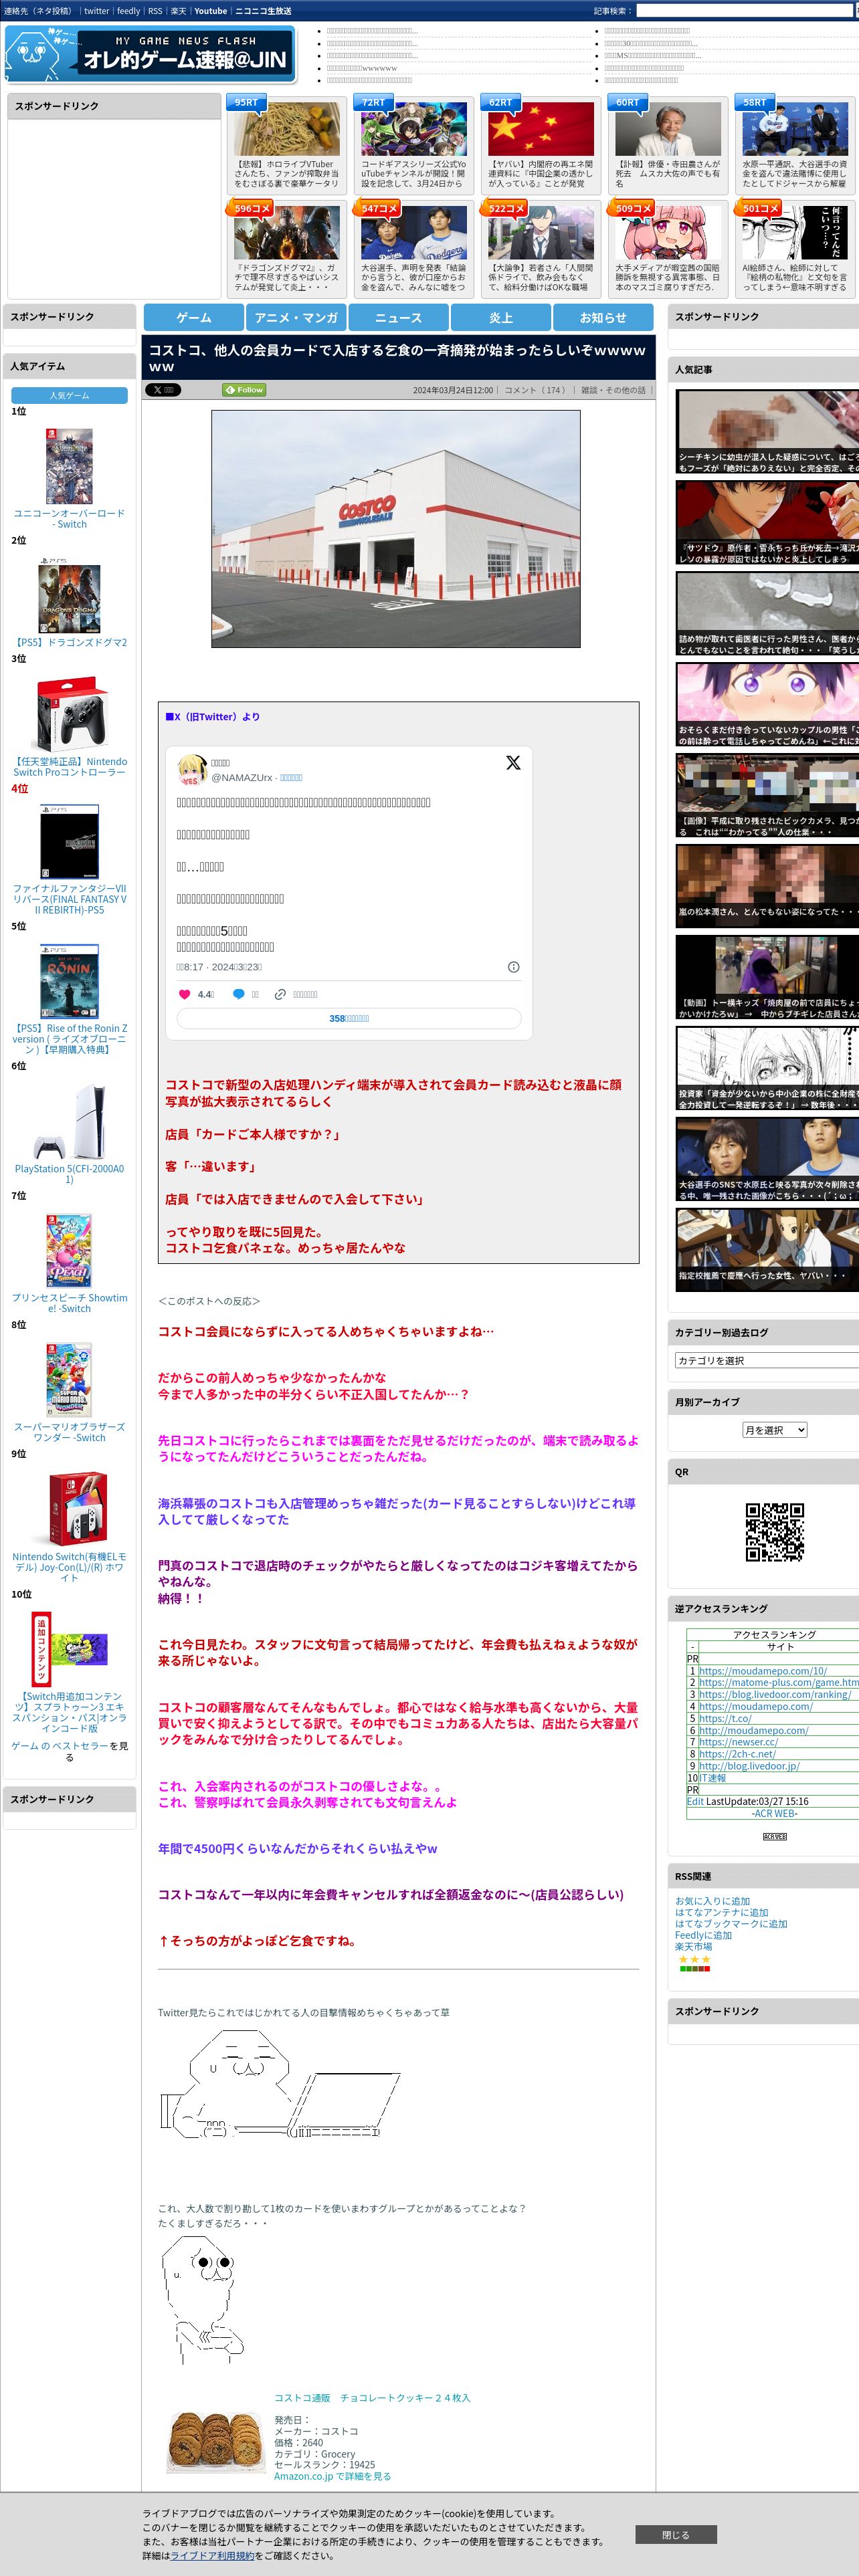Image resolution: width=859 pixels, height=2576 pixels.
Task: Open the ■X（旧Twitter）より source link
Action: pyautogui.click(x=212, y=717)
